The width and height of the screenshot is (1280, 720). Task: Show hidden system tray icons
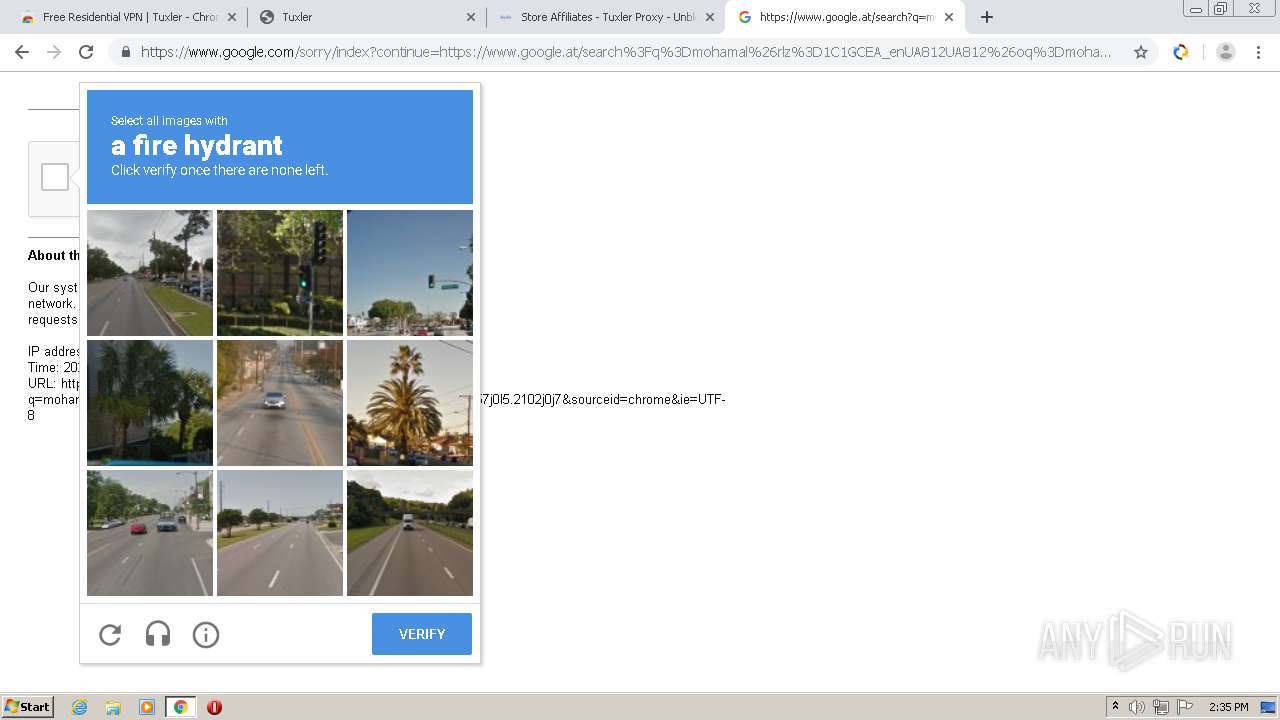click(1116, 707)
